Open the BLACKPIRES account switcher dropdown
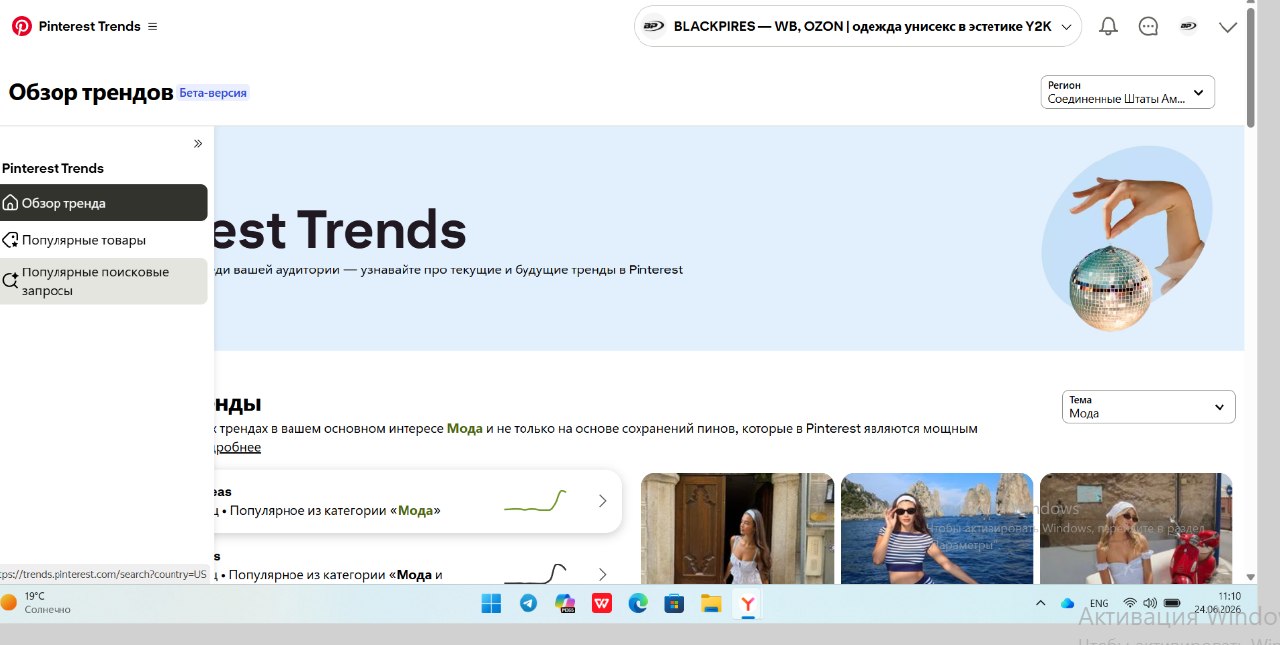This screenshot has width=1280, height=645. pyautogui.click(x=858, y=27)
